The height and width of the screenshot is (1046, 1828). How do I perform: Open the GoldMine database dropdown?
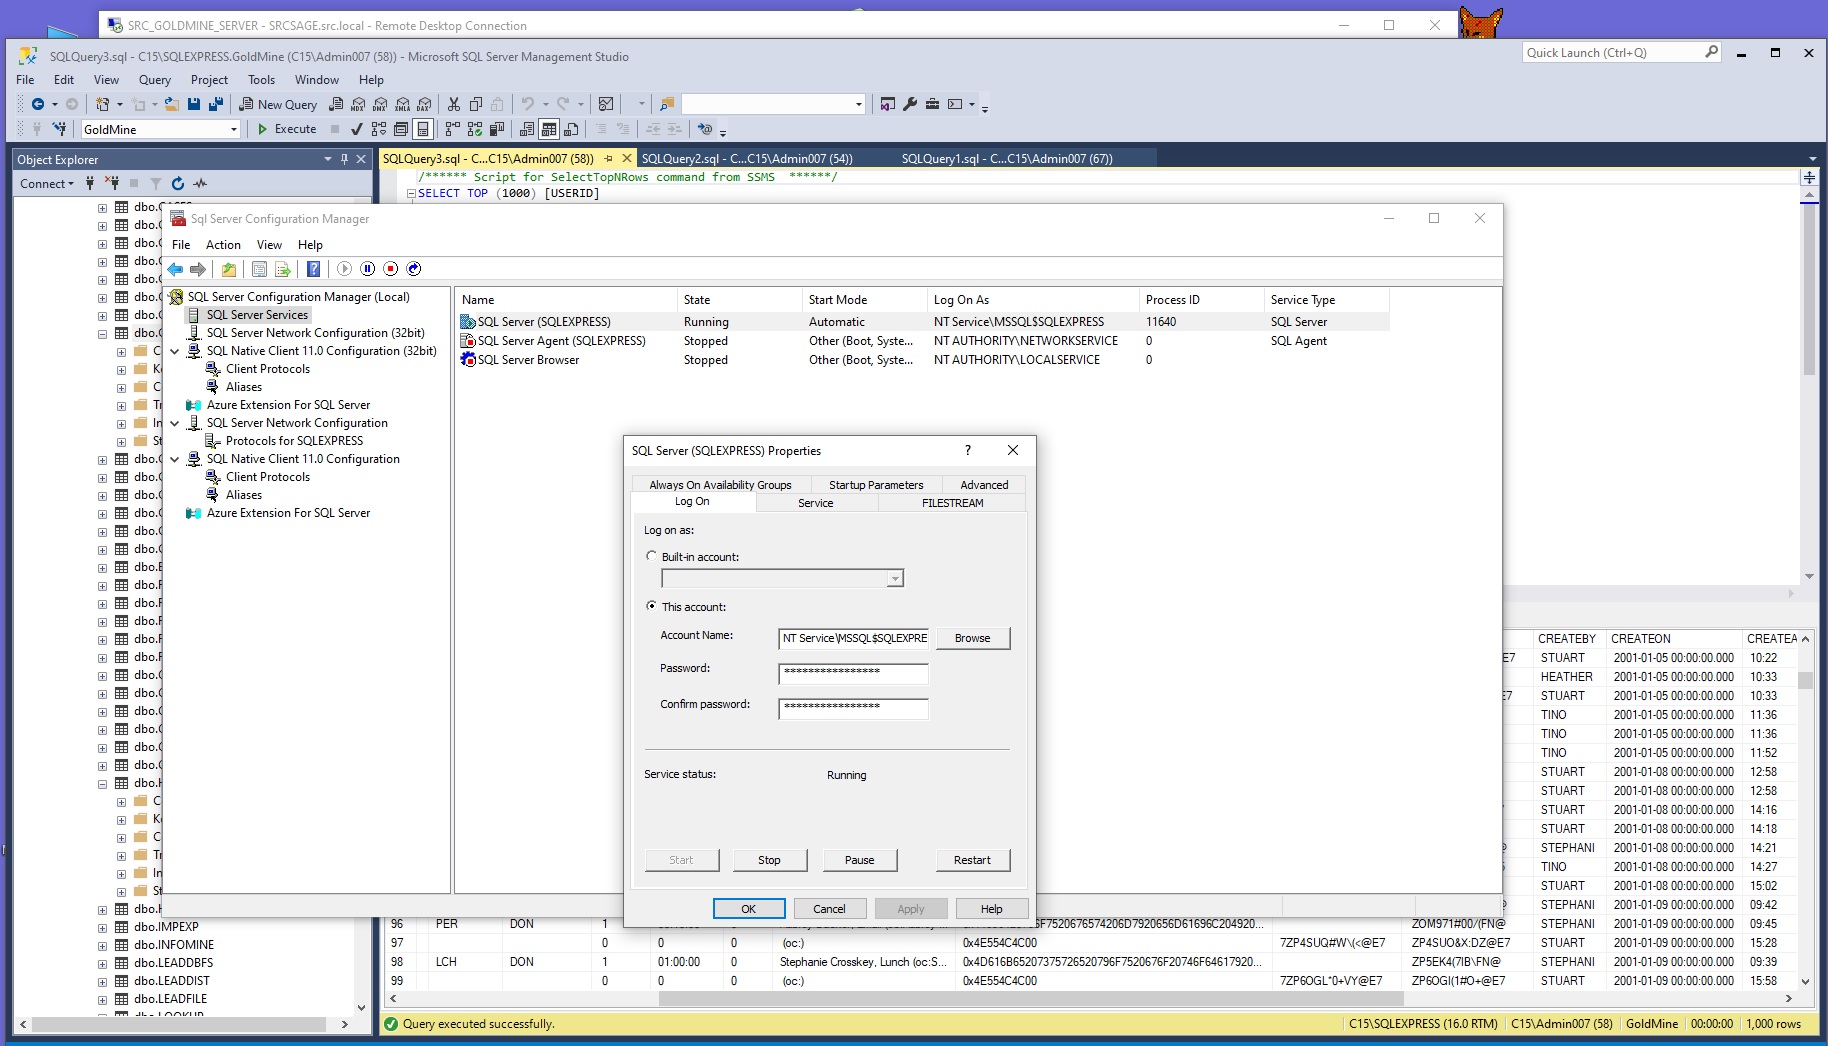tap(233, 129)
